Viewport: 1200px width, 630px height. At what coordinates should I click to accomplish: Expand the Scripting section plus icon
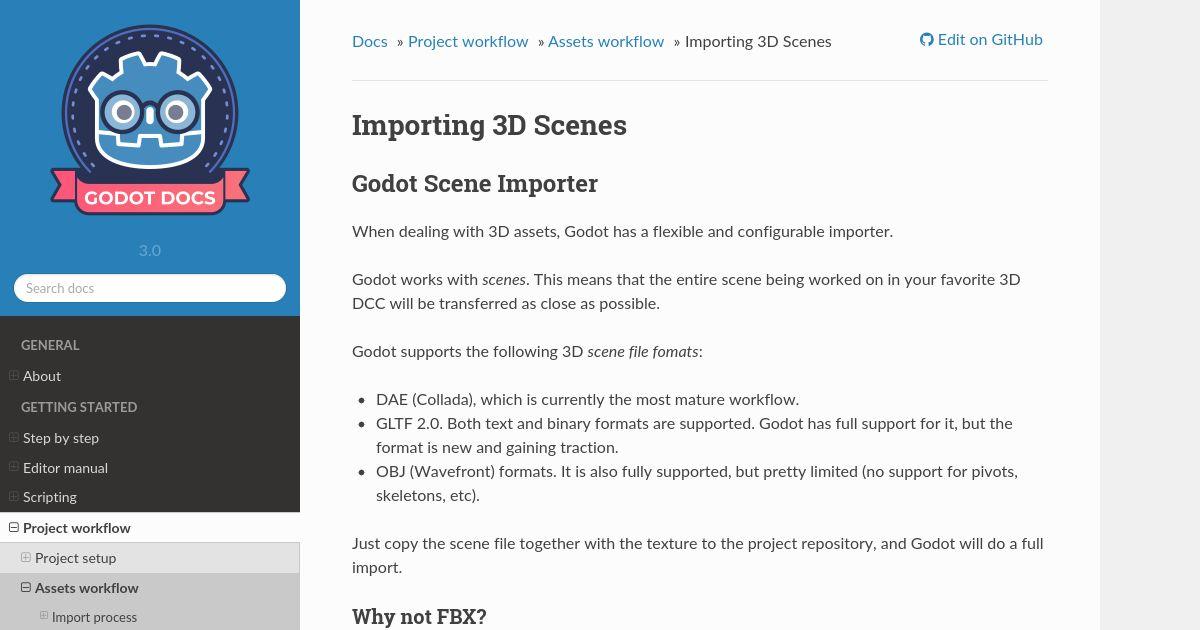click(x=14, y=497)
